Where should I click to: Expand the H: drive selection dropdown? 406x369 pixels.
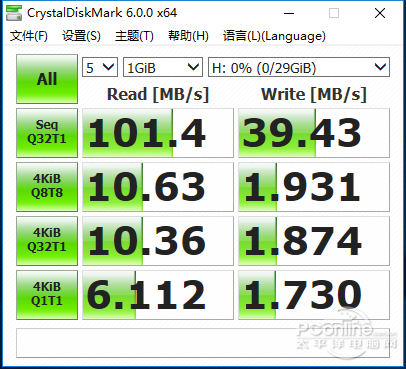[x=299, y=68]
